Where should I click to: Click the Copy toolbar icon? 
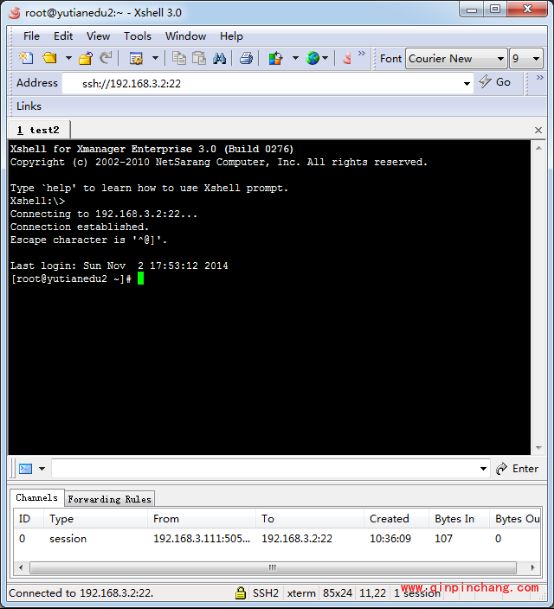coord(179,59)
